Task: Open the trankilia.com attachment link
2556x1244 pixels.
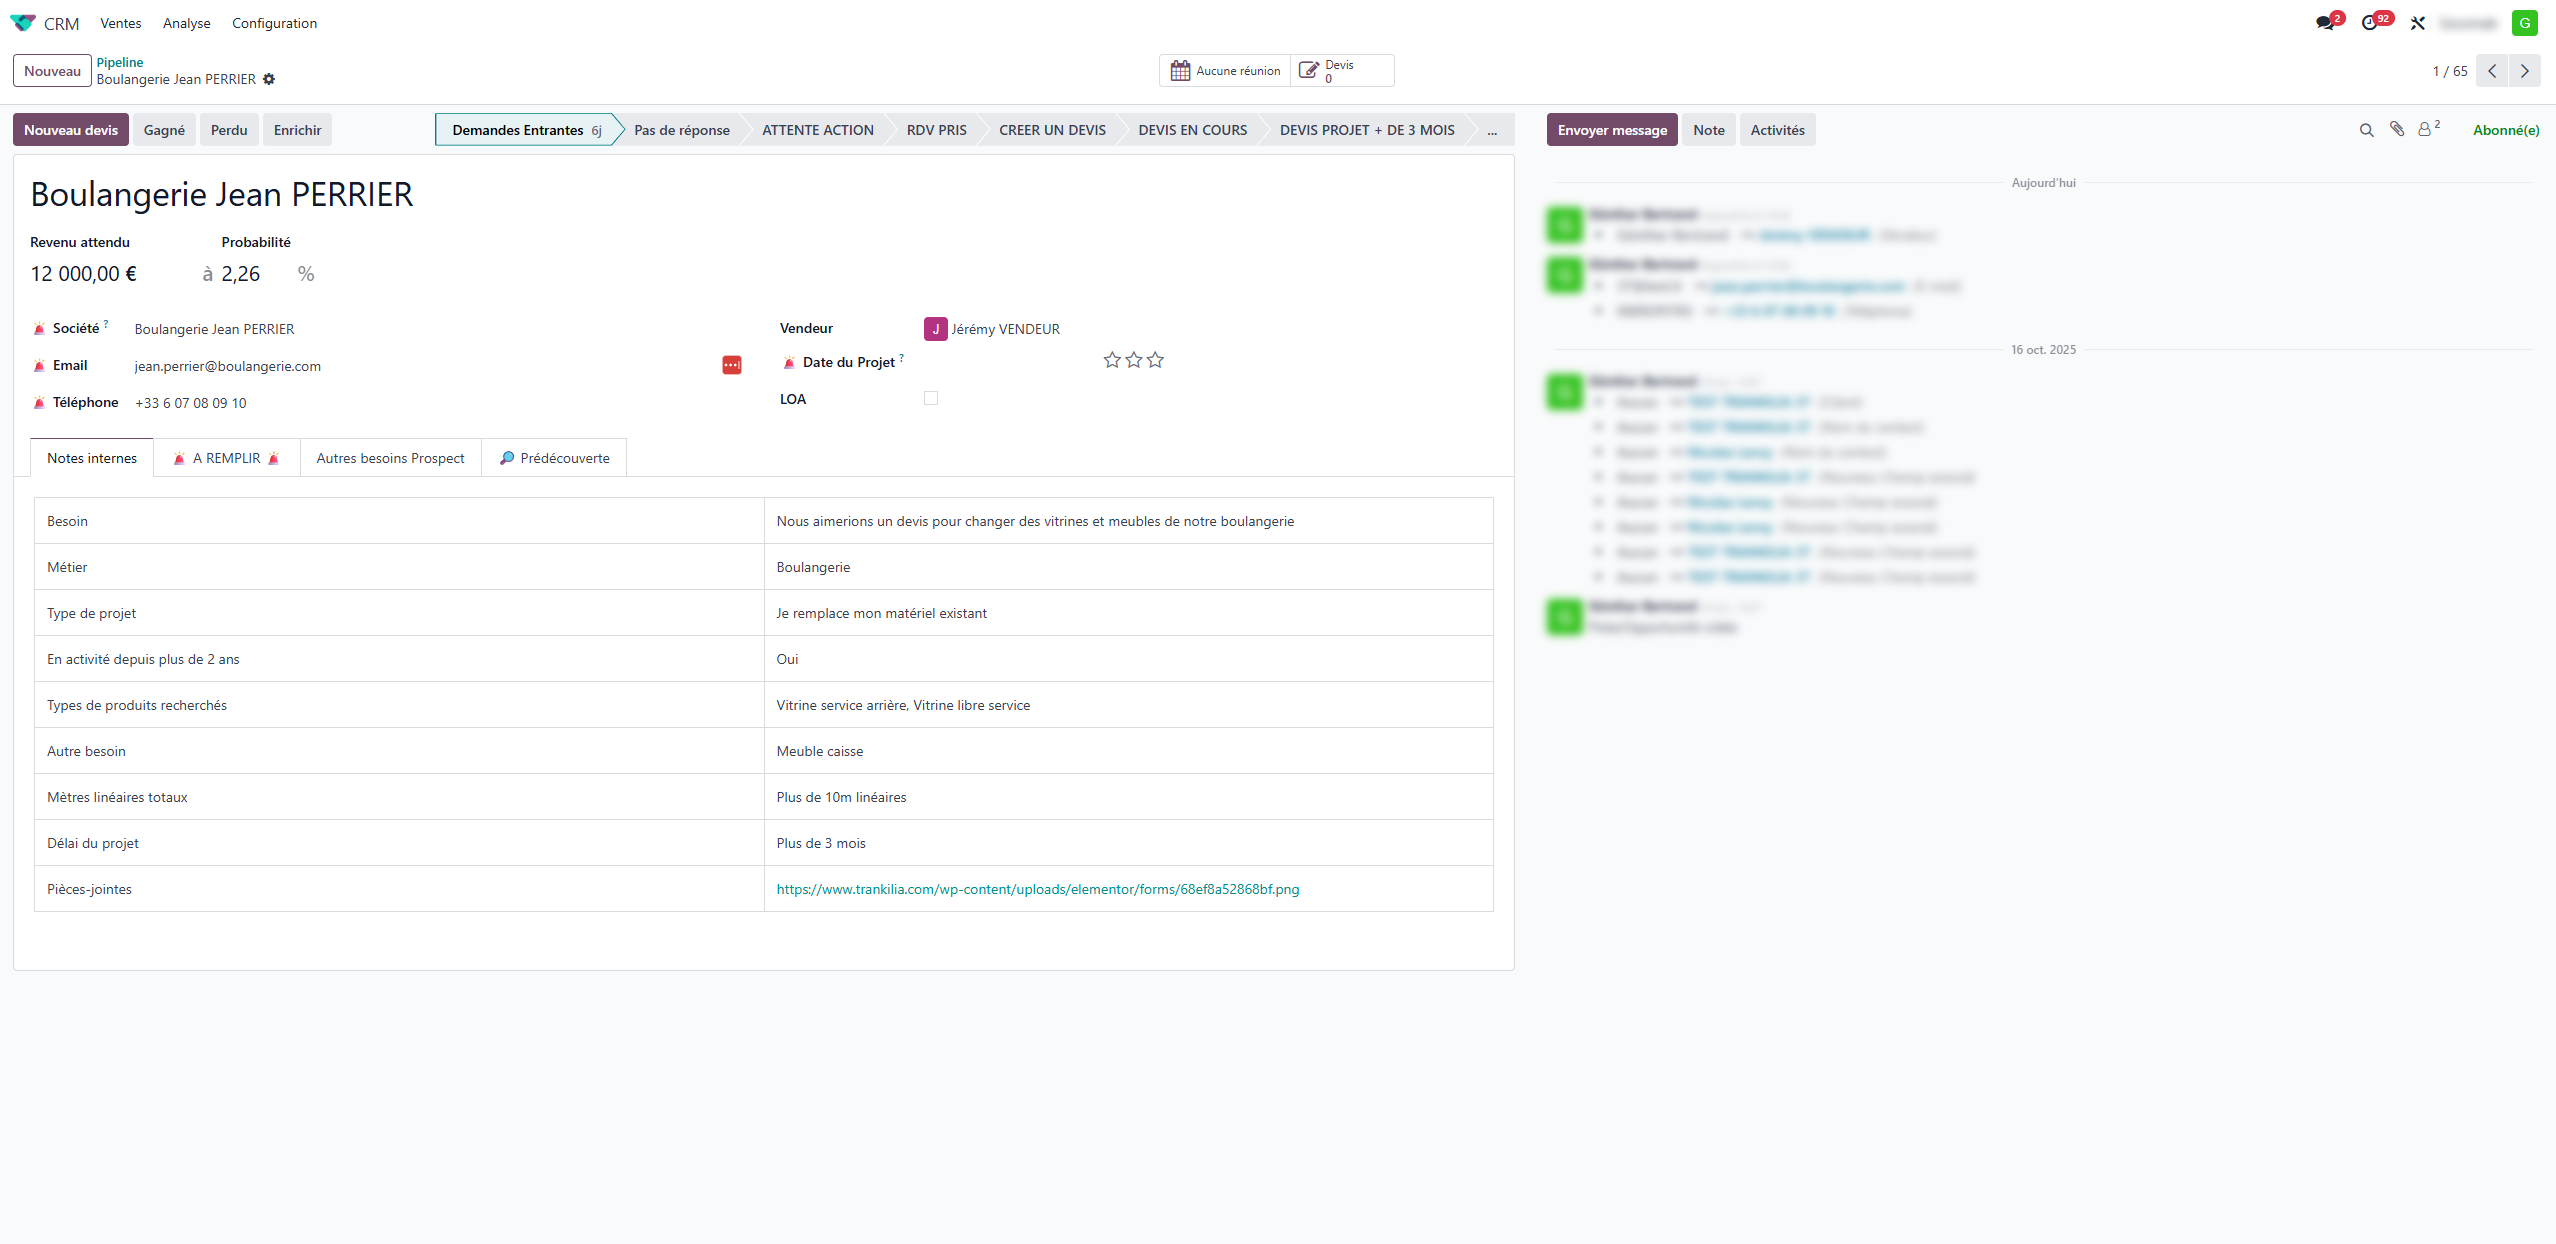Action: (x=1038, y=889)
